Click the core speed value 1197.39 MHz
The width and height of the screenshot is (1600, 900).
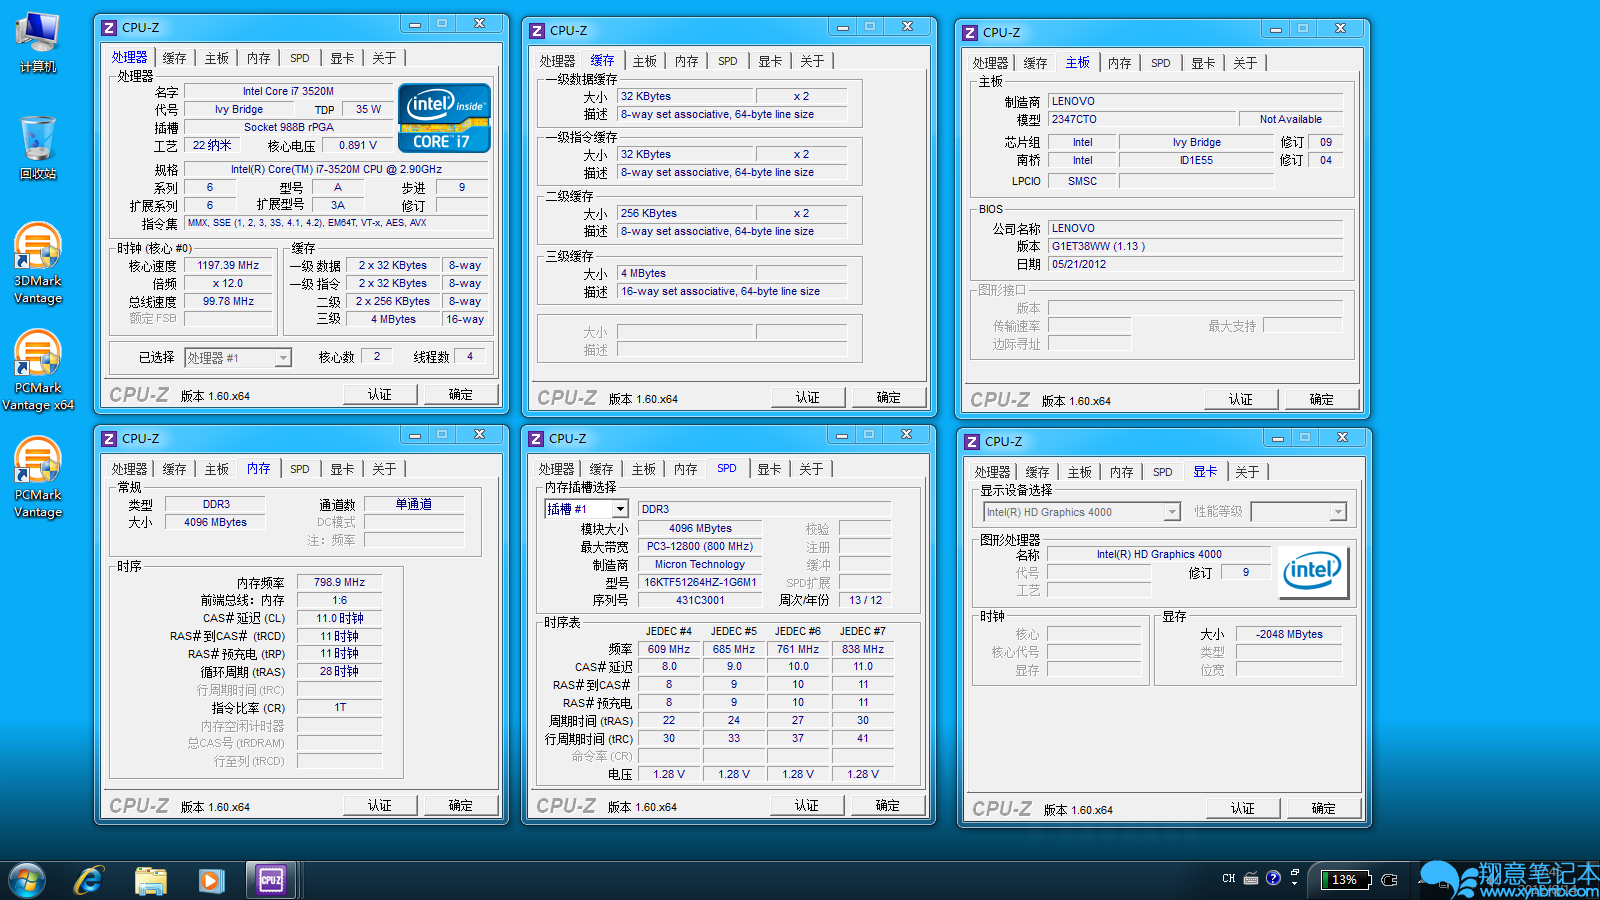[228, 266]
